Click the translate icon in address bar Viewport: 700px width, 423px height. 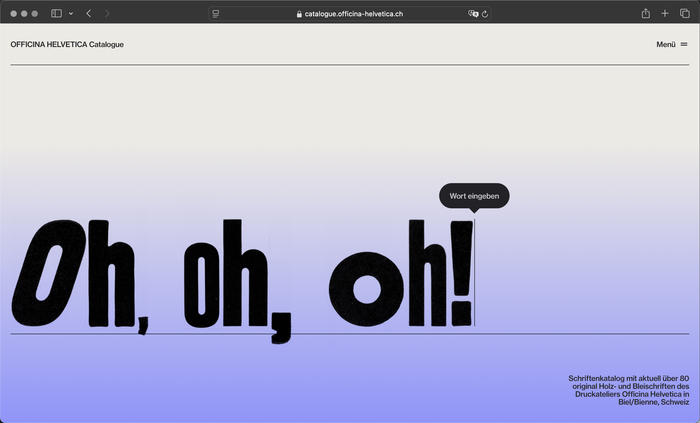pyautogui.click(x=473, y=14)
